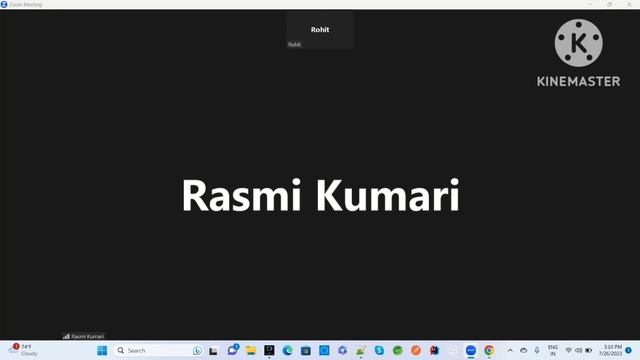The image size is (640, 360).
Task: Open the volume speaker tray icon
Action: [578, 350]
